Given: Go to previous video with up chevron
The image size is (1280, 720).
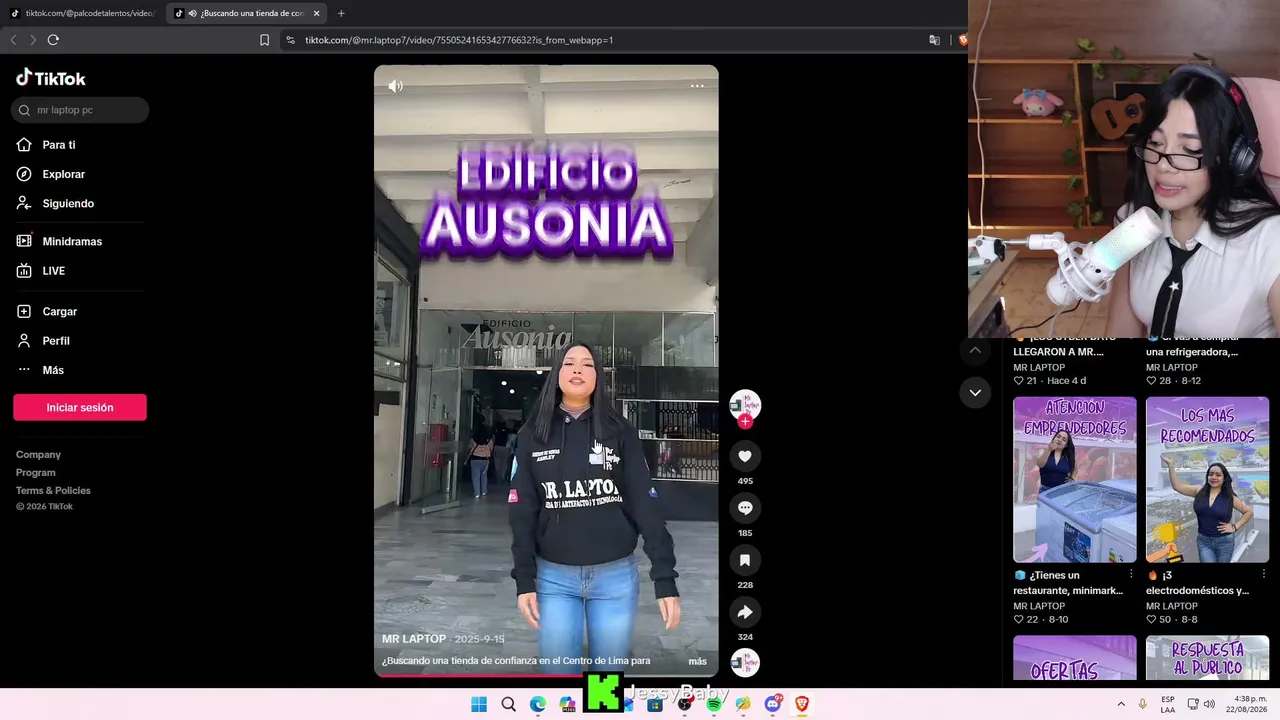Looking at the screenshot, I should click(975, 349).
